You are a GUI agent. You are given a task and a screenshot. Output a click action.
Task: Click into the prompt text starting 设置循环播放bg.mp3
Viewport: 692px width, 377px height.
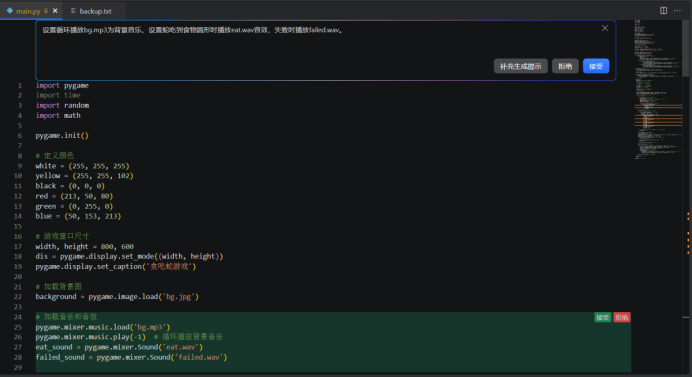192,30
